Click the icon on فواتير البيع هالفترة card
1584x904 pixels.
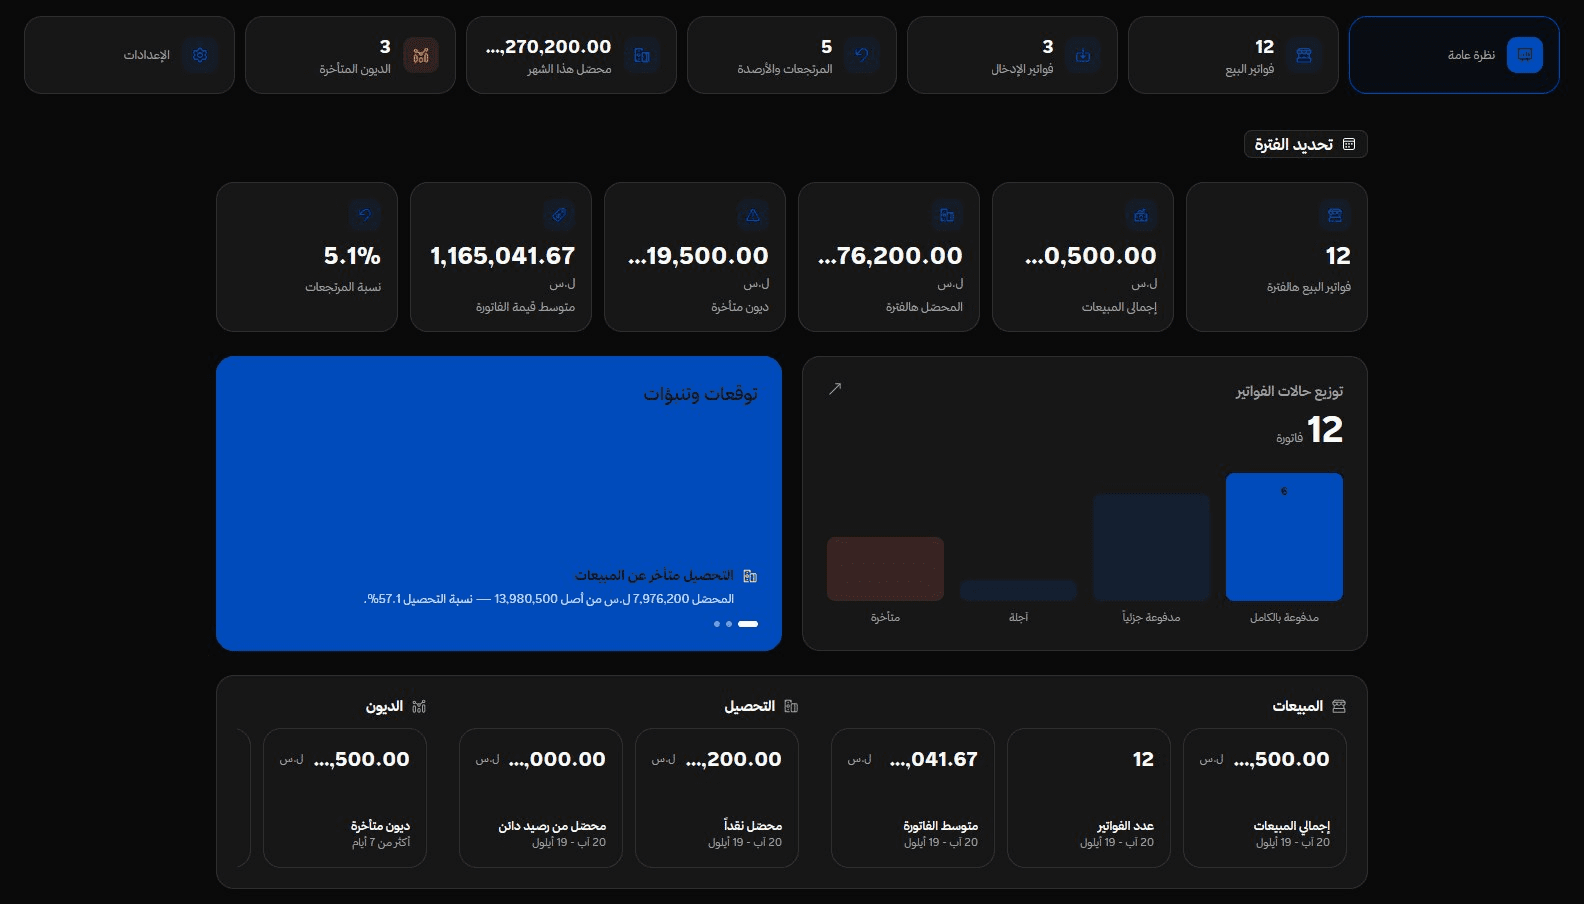[1335, 215]
